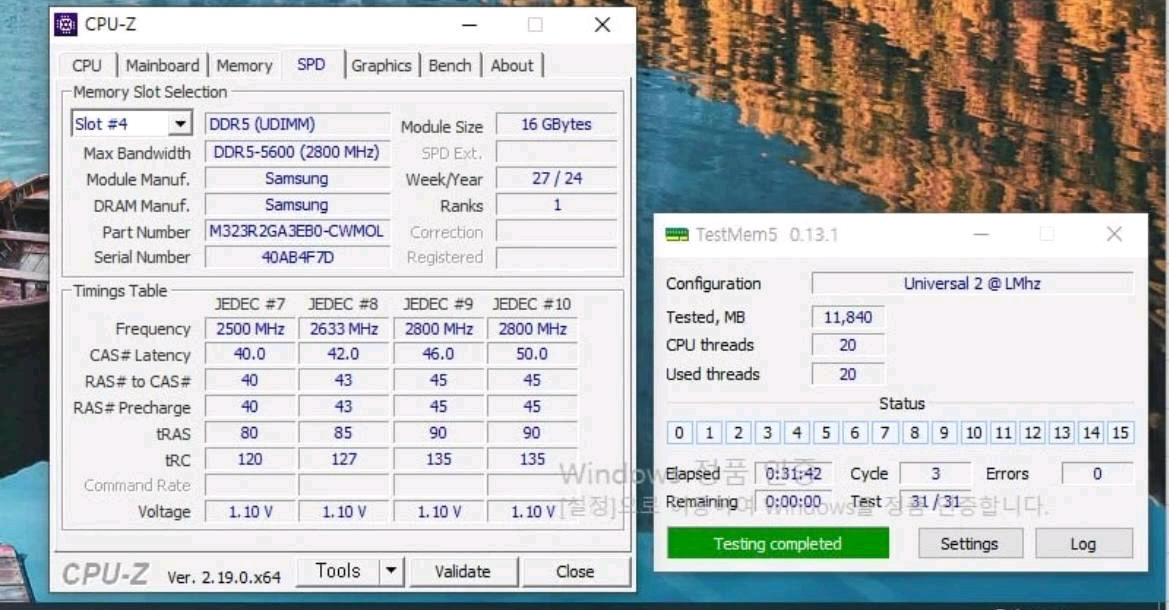1169x610 pixels.
Task: Click status thread box 10 in TestMem5
Action: pos(974,433)
